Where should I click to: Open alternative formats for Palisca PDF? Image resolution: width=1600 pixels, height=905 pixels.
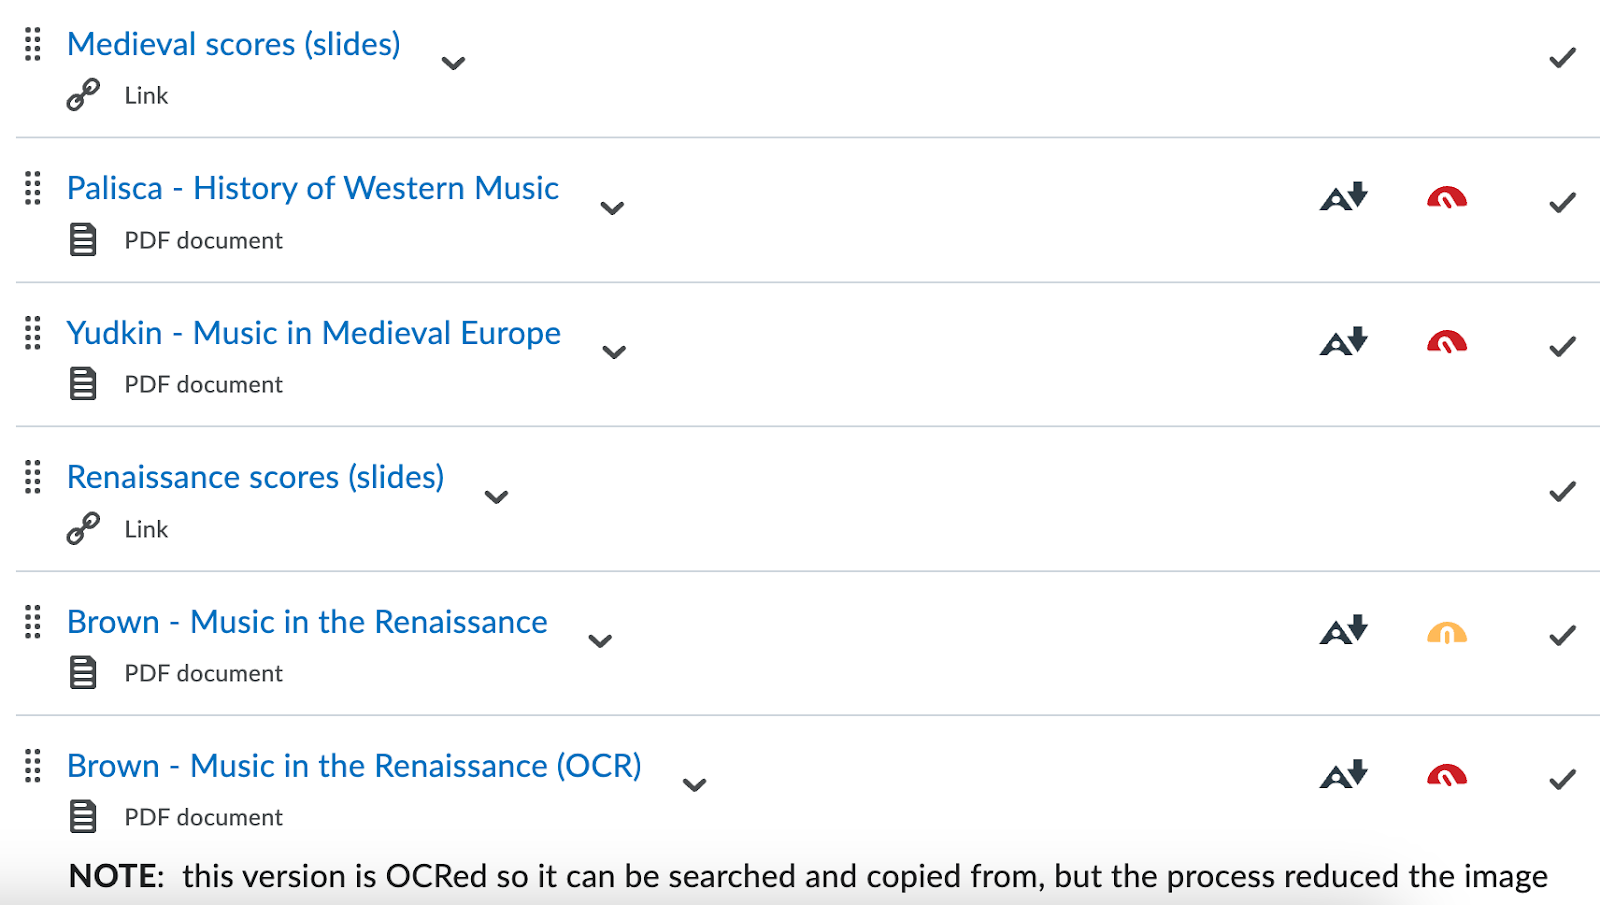coord(1344,196)
